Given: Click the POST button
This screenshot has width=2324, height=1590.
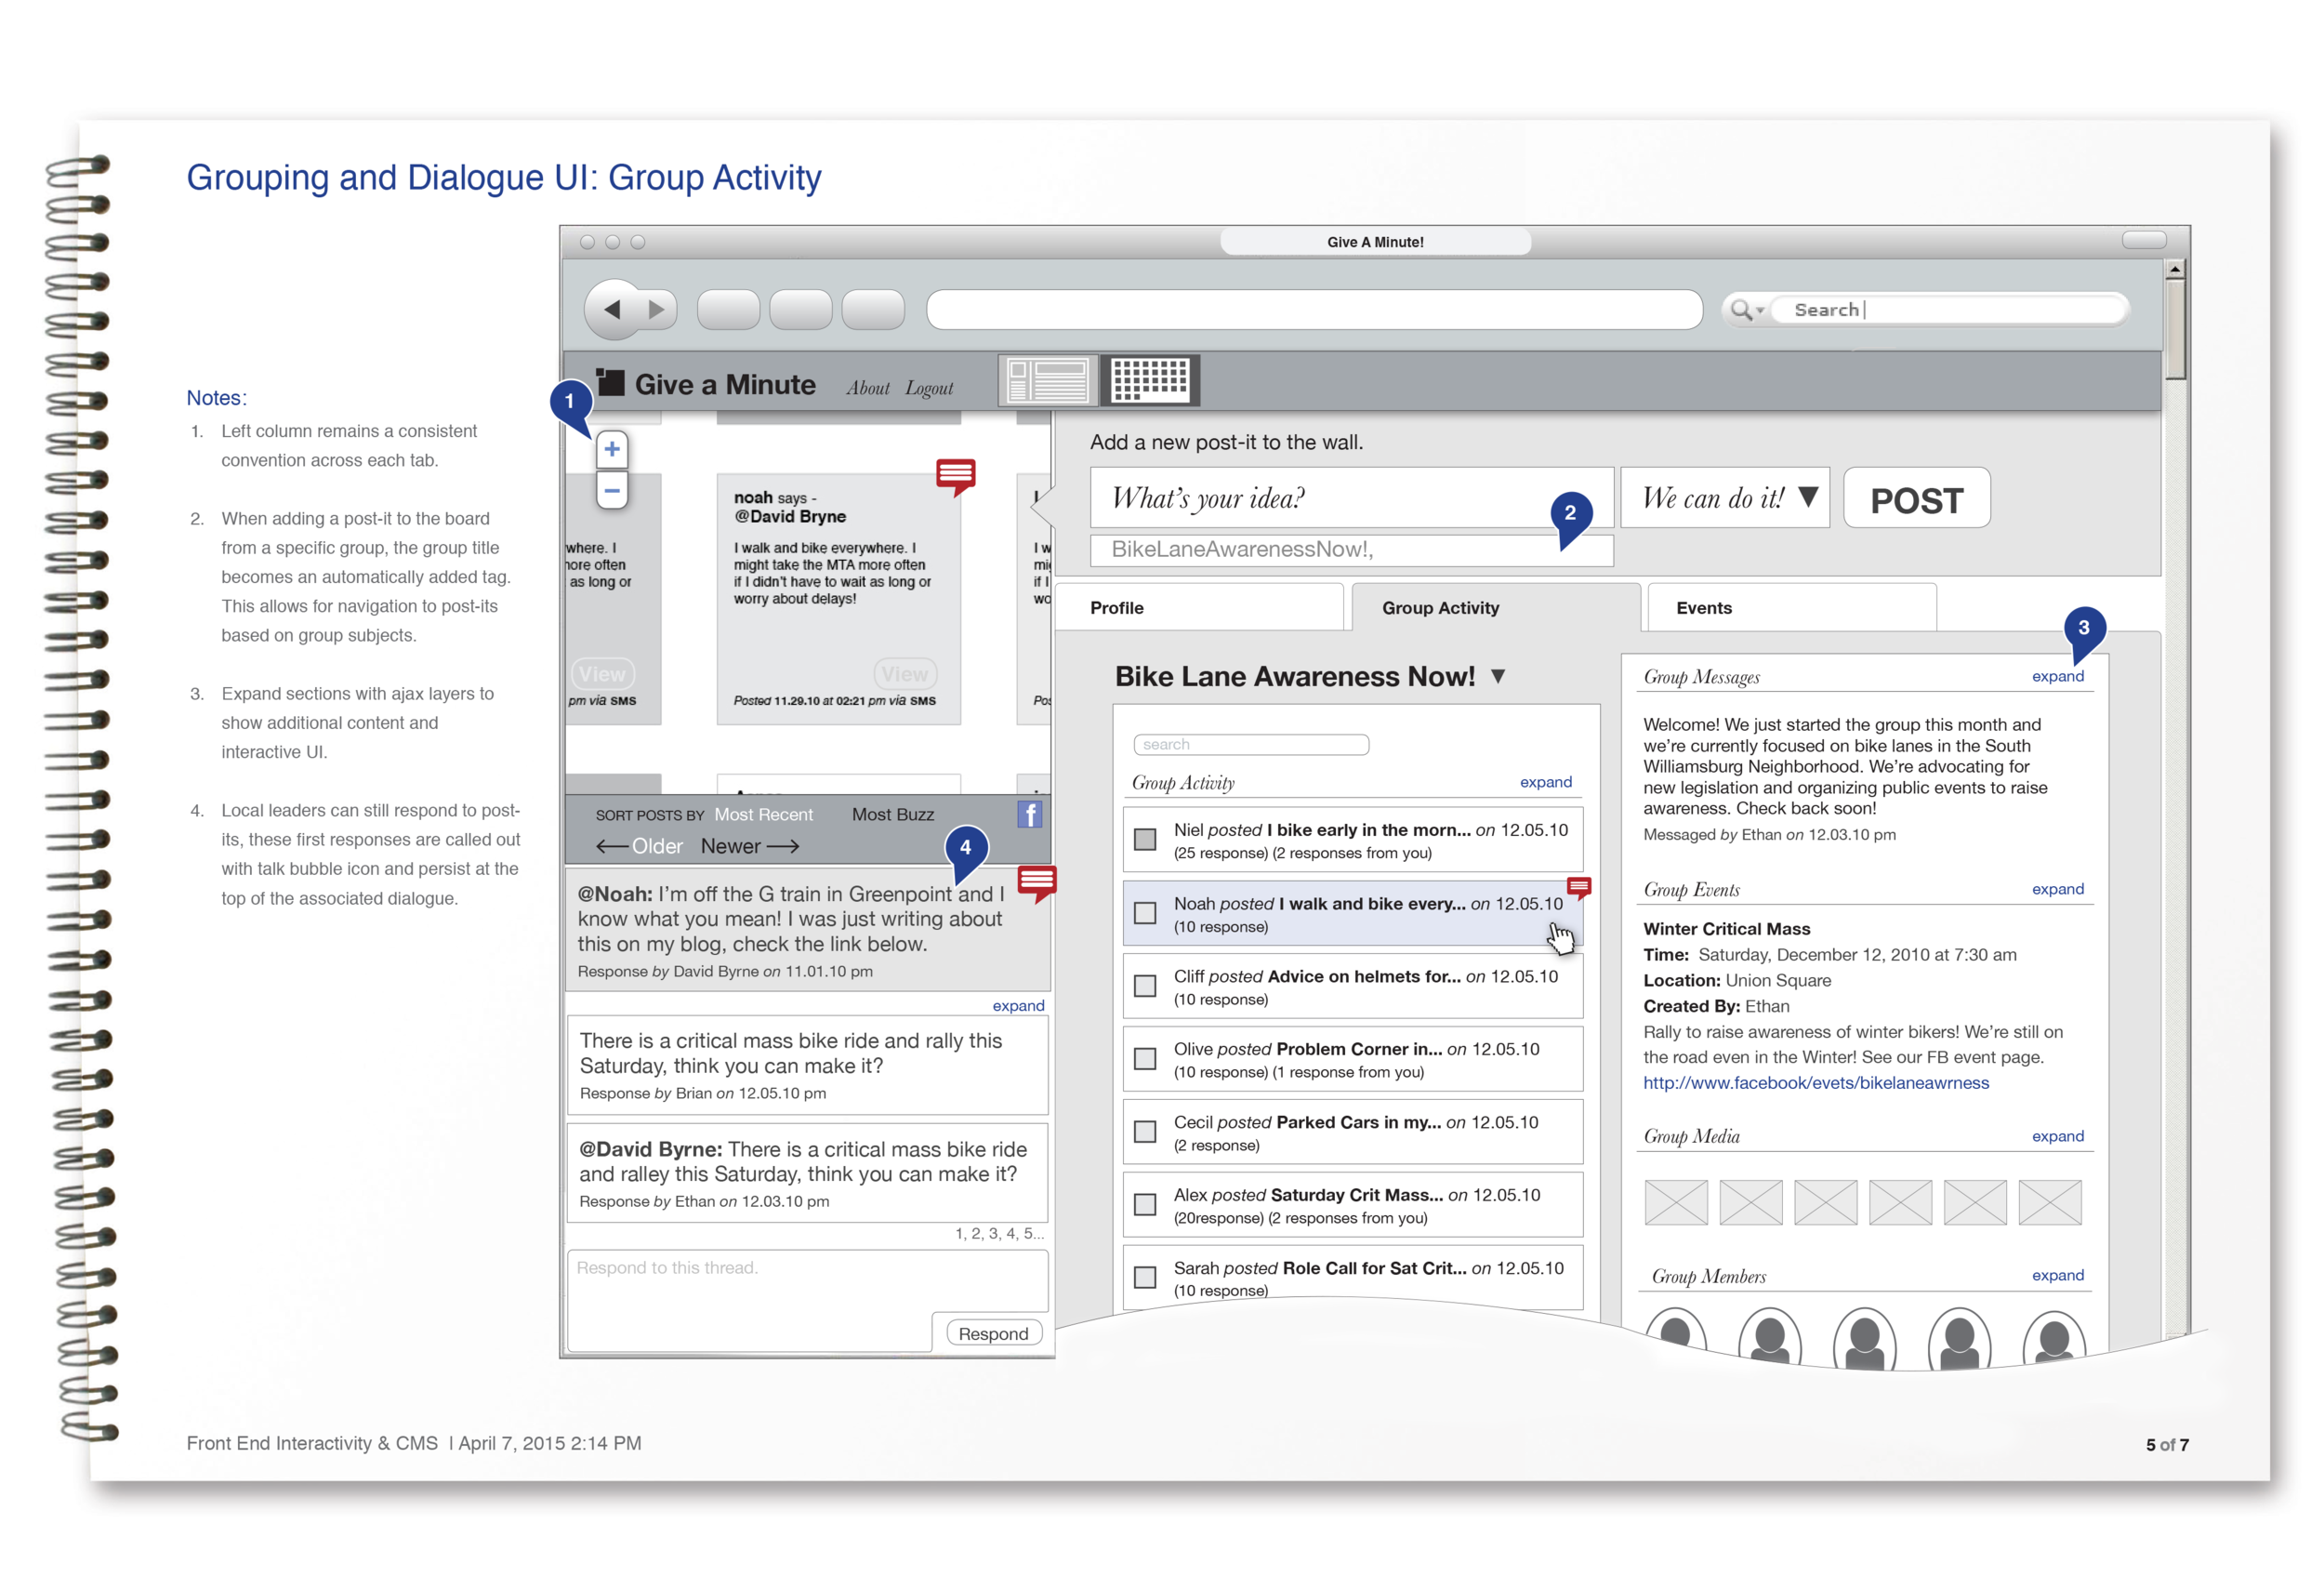Looking at the screenshot, I should click(1916, 498).
